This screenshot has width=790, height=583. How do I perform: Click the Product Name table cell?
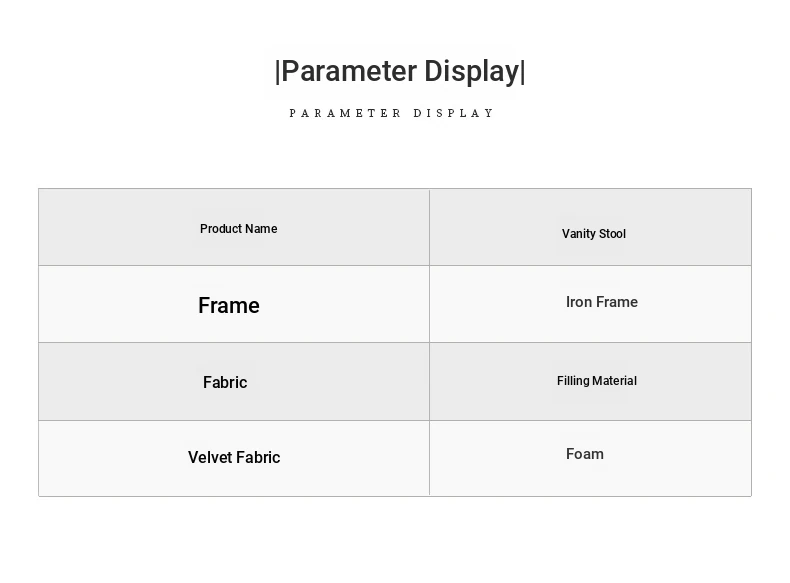(238, 229)
